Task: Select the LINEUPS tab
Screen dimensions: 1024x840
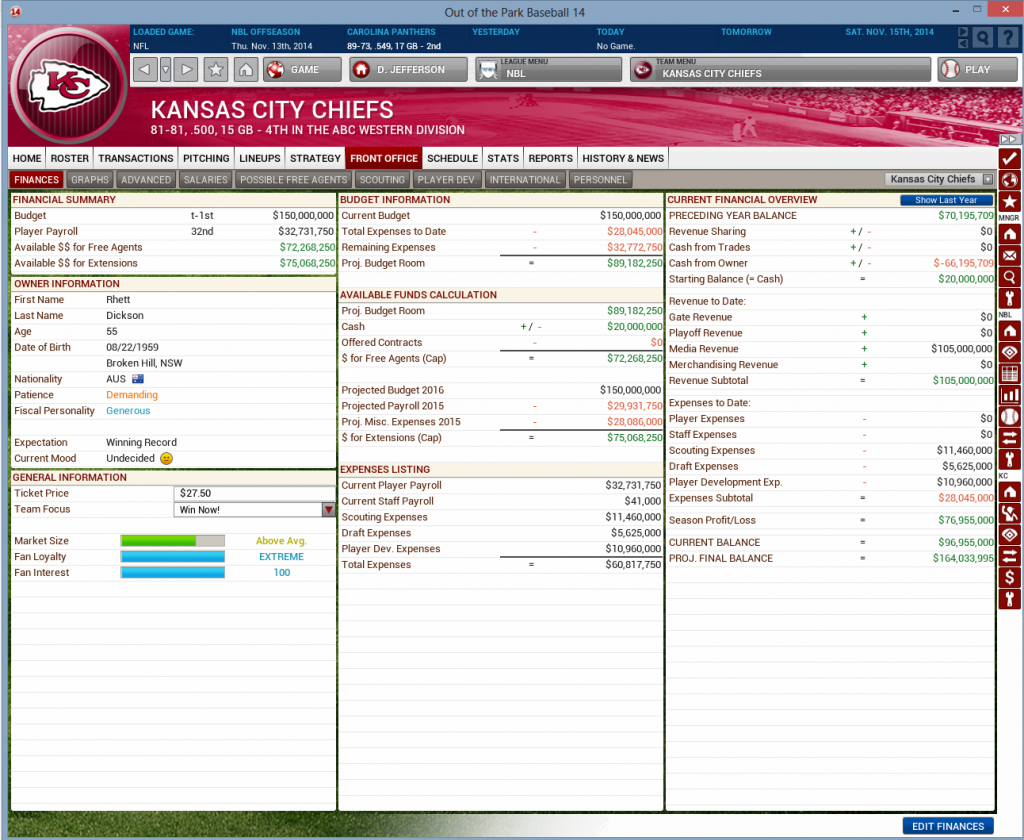Action: (260, 158)
